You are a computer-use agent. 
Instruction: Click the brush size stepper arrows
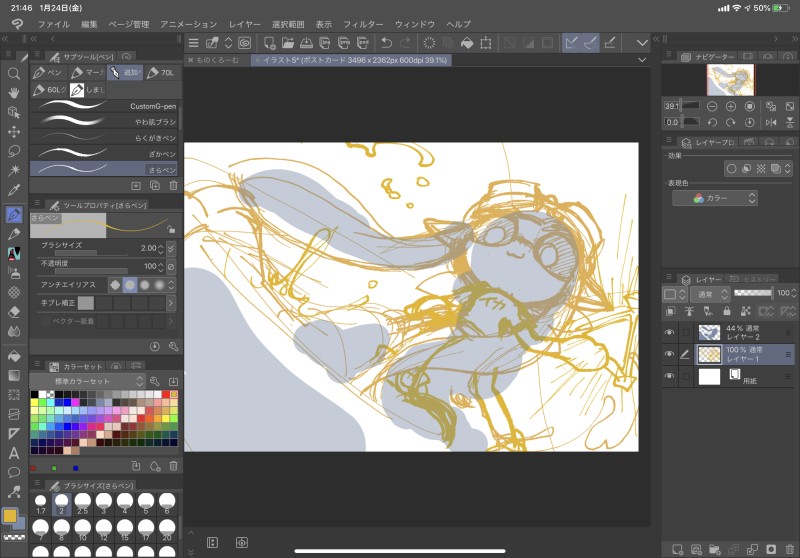click(161, 248)
